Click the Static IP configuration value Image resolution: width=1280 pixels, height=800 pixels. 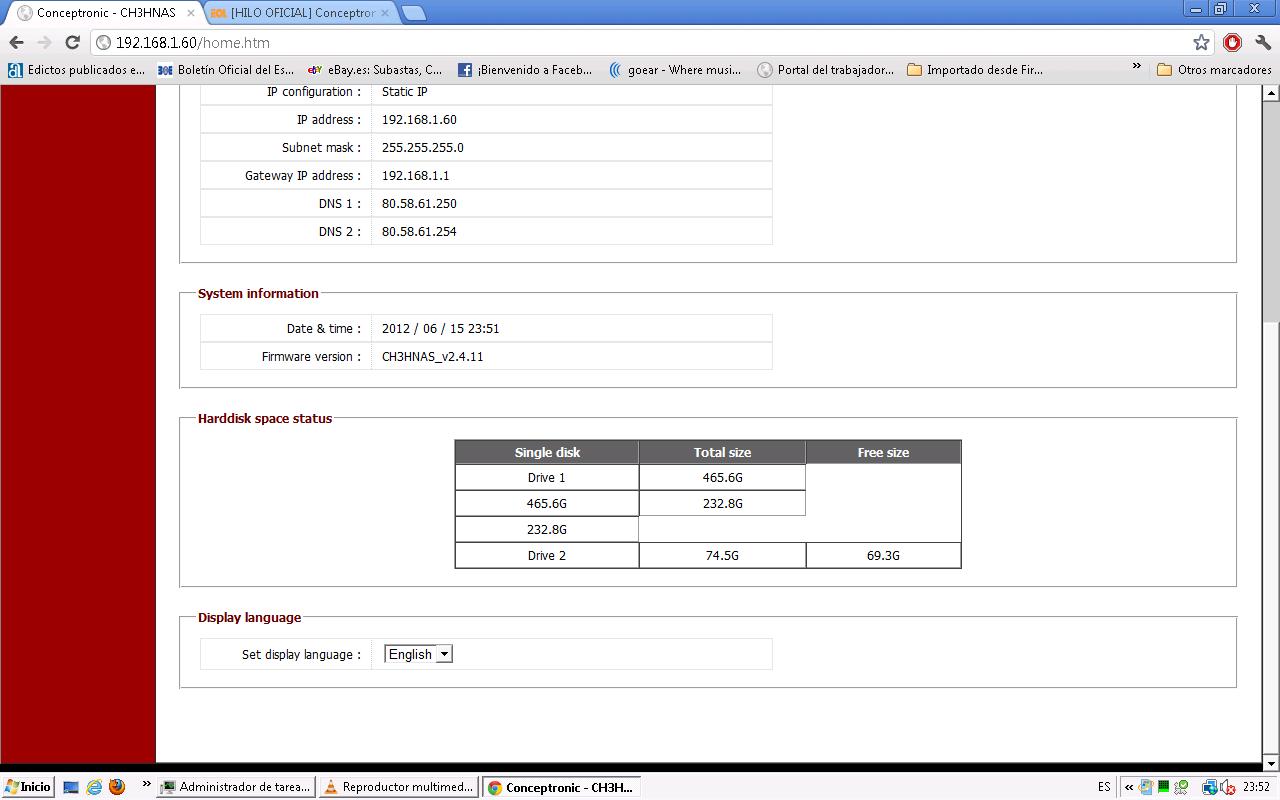(x=405, y=91)
